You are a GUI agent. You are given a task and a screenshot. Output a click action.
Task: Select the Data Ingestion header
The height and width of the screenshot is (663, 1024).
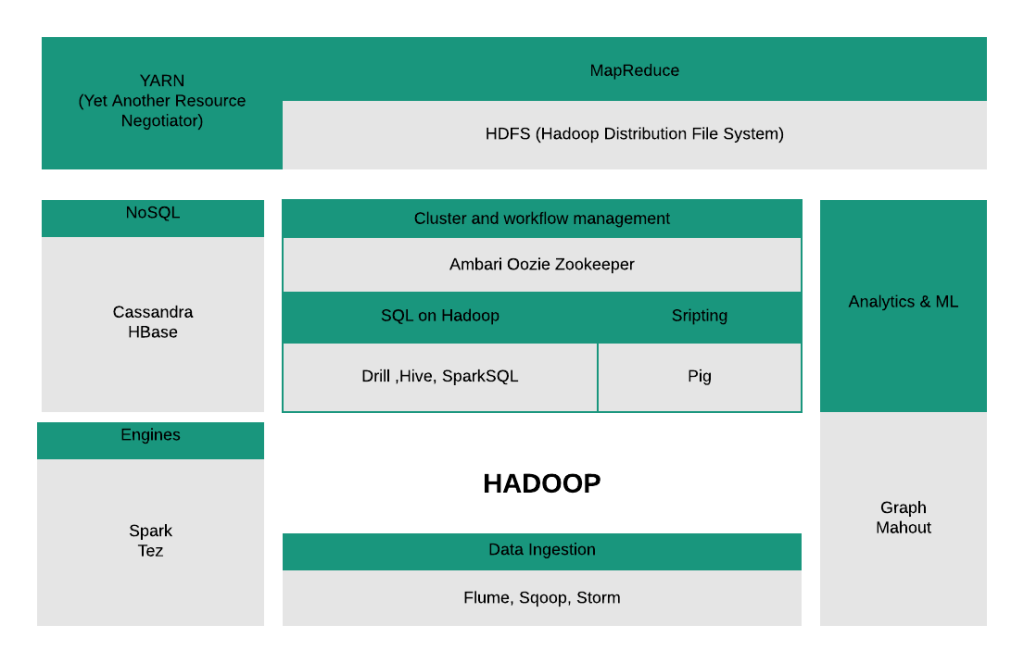[x=542, y=550]
